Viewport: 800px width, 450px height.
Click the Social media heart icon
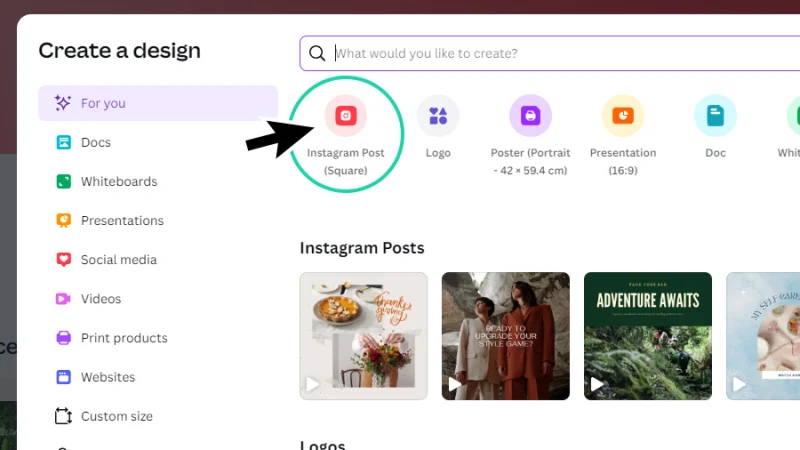click(63, 260)
